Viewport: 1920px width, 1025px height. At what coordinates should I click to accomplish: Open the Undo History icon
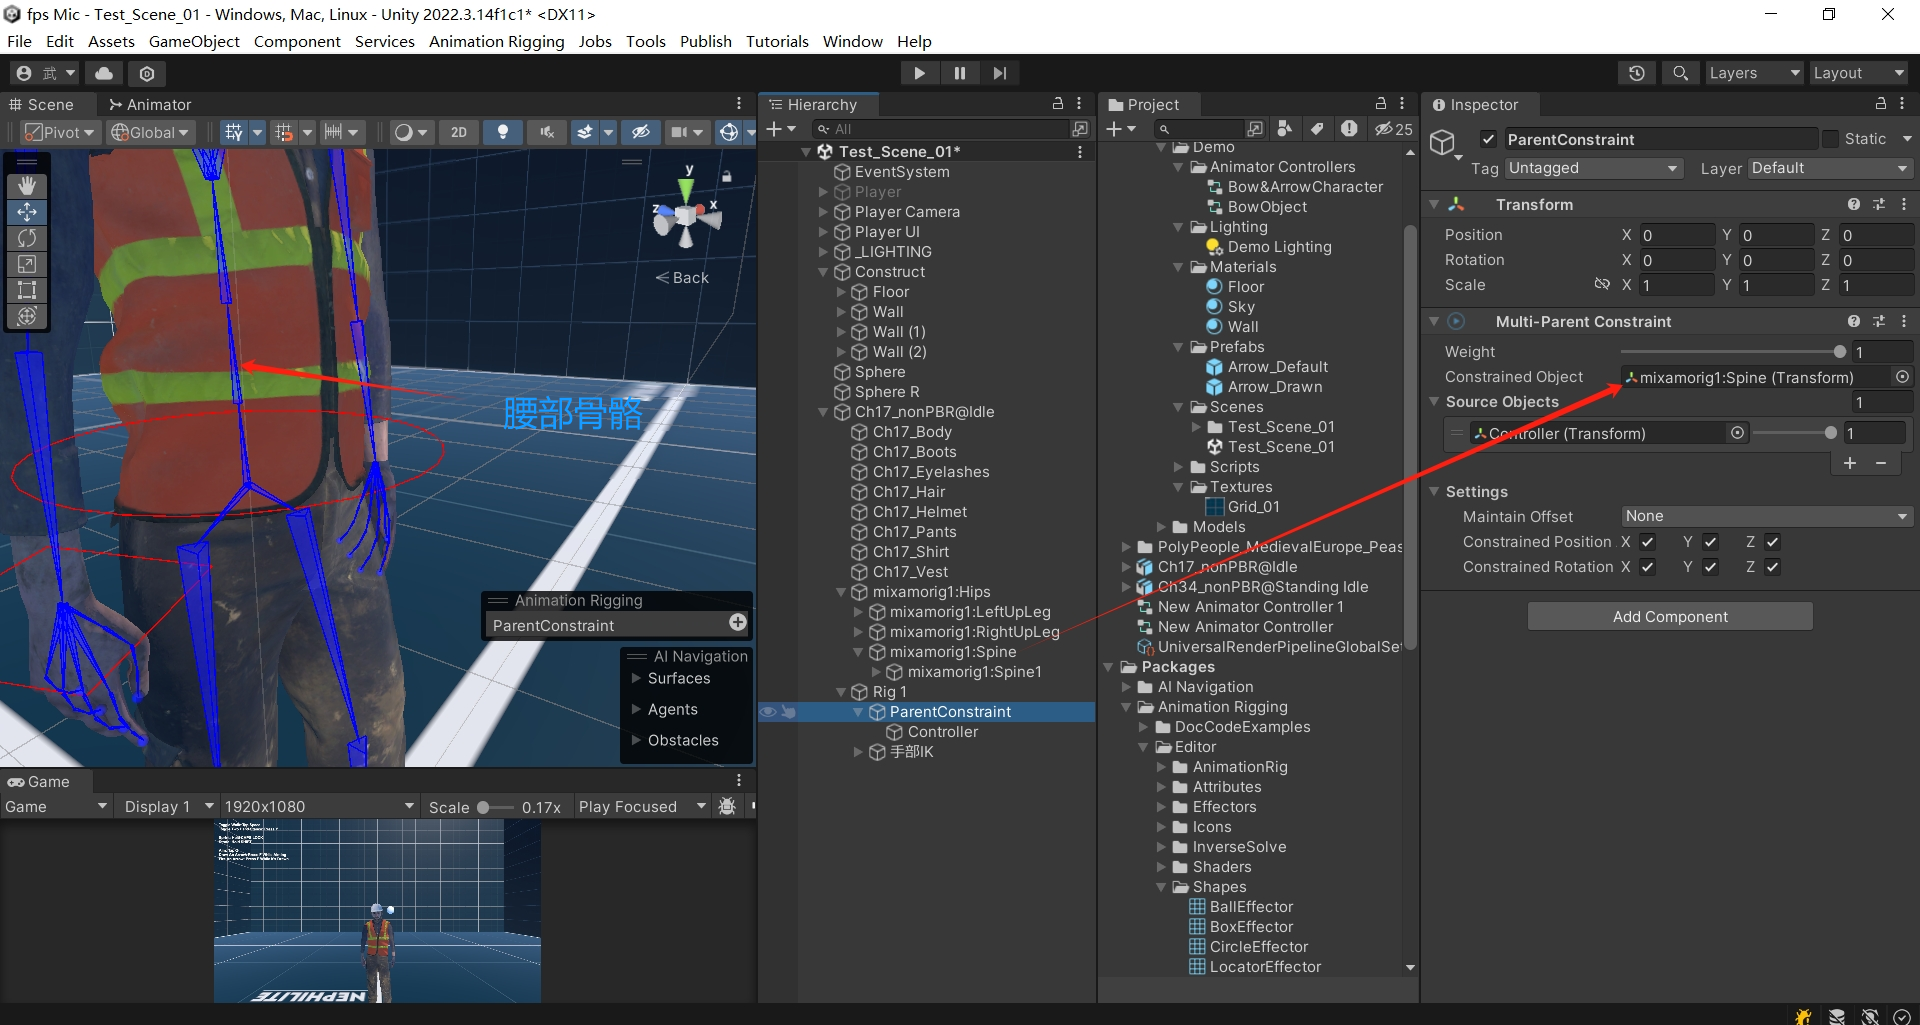click(1637, 73)
